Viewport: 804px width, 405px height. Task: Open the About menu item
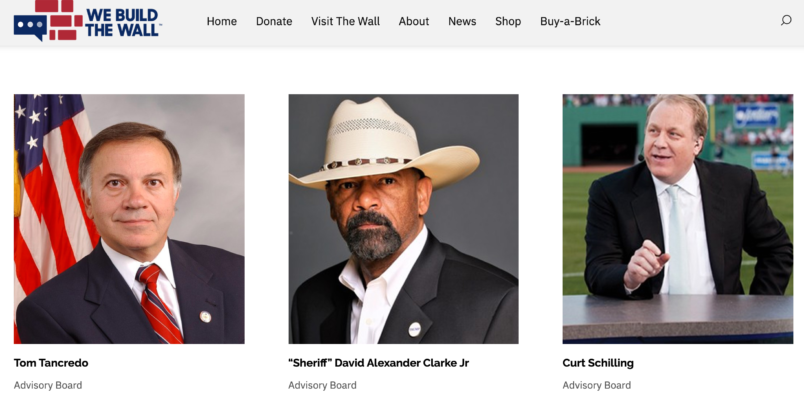[414, 22]
